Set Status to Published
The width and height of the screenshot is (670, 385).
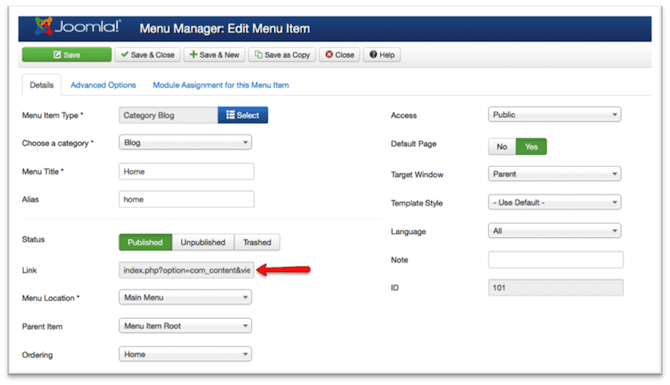(145, 242)
